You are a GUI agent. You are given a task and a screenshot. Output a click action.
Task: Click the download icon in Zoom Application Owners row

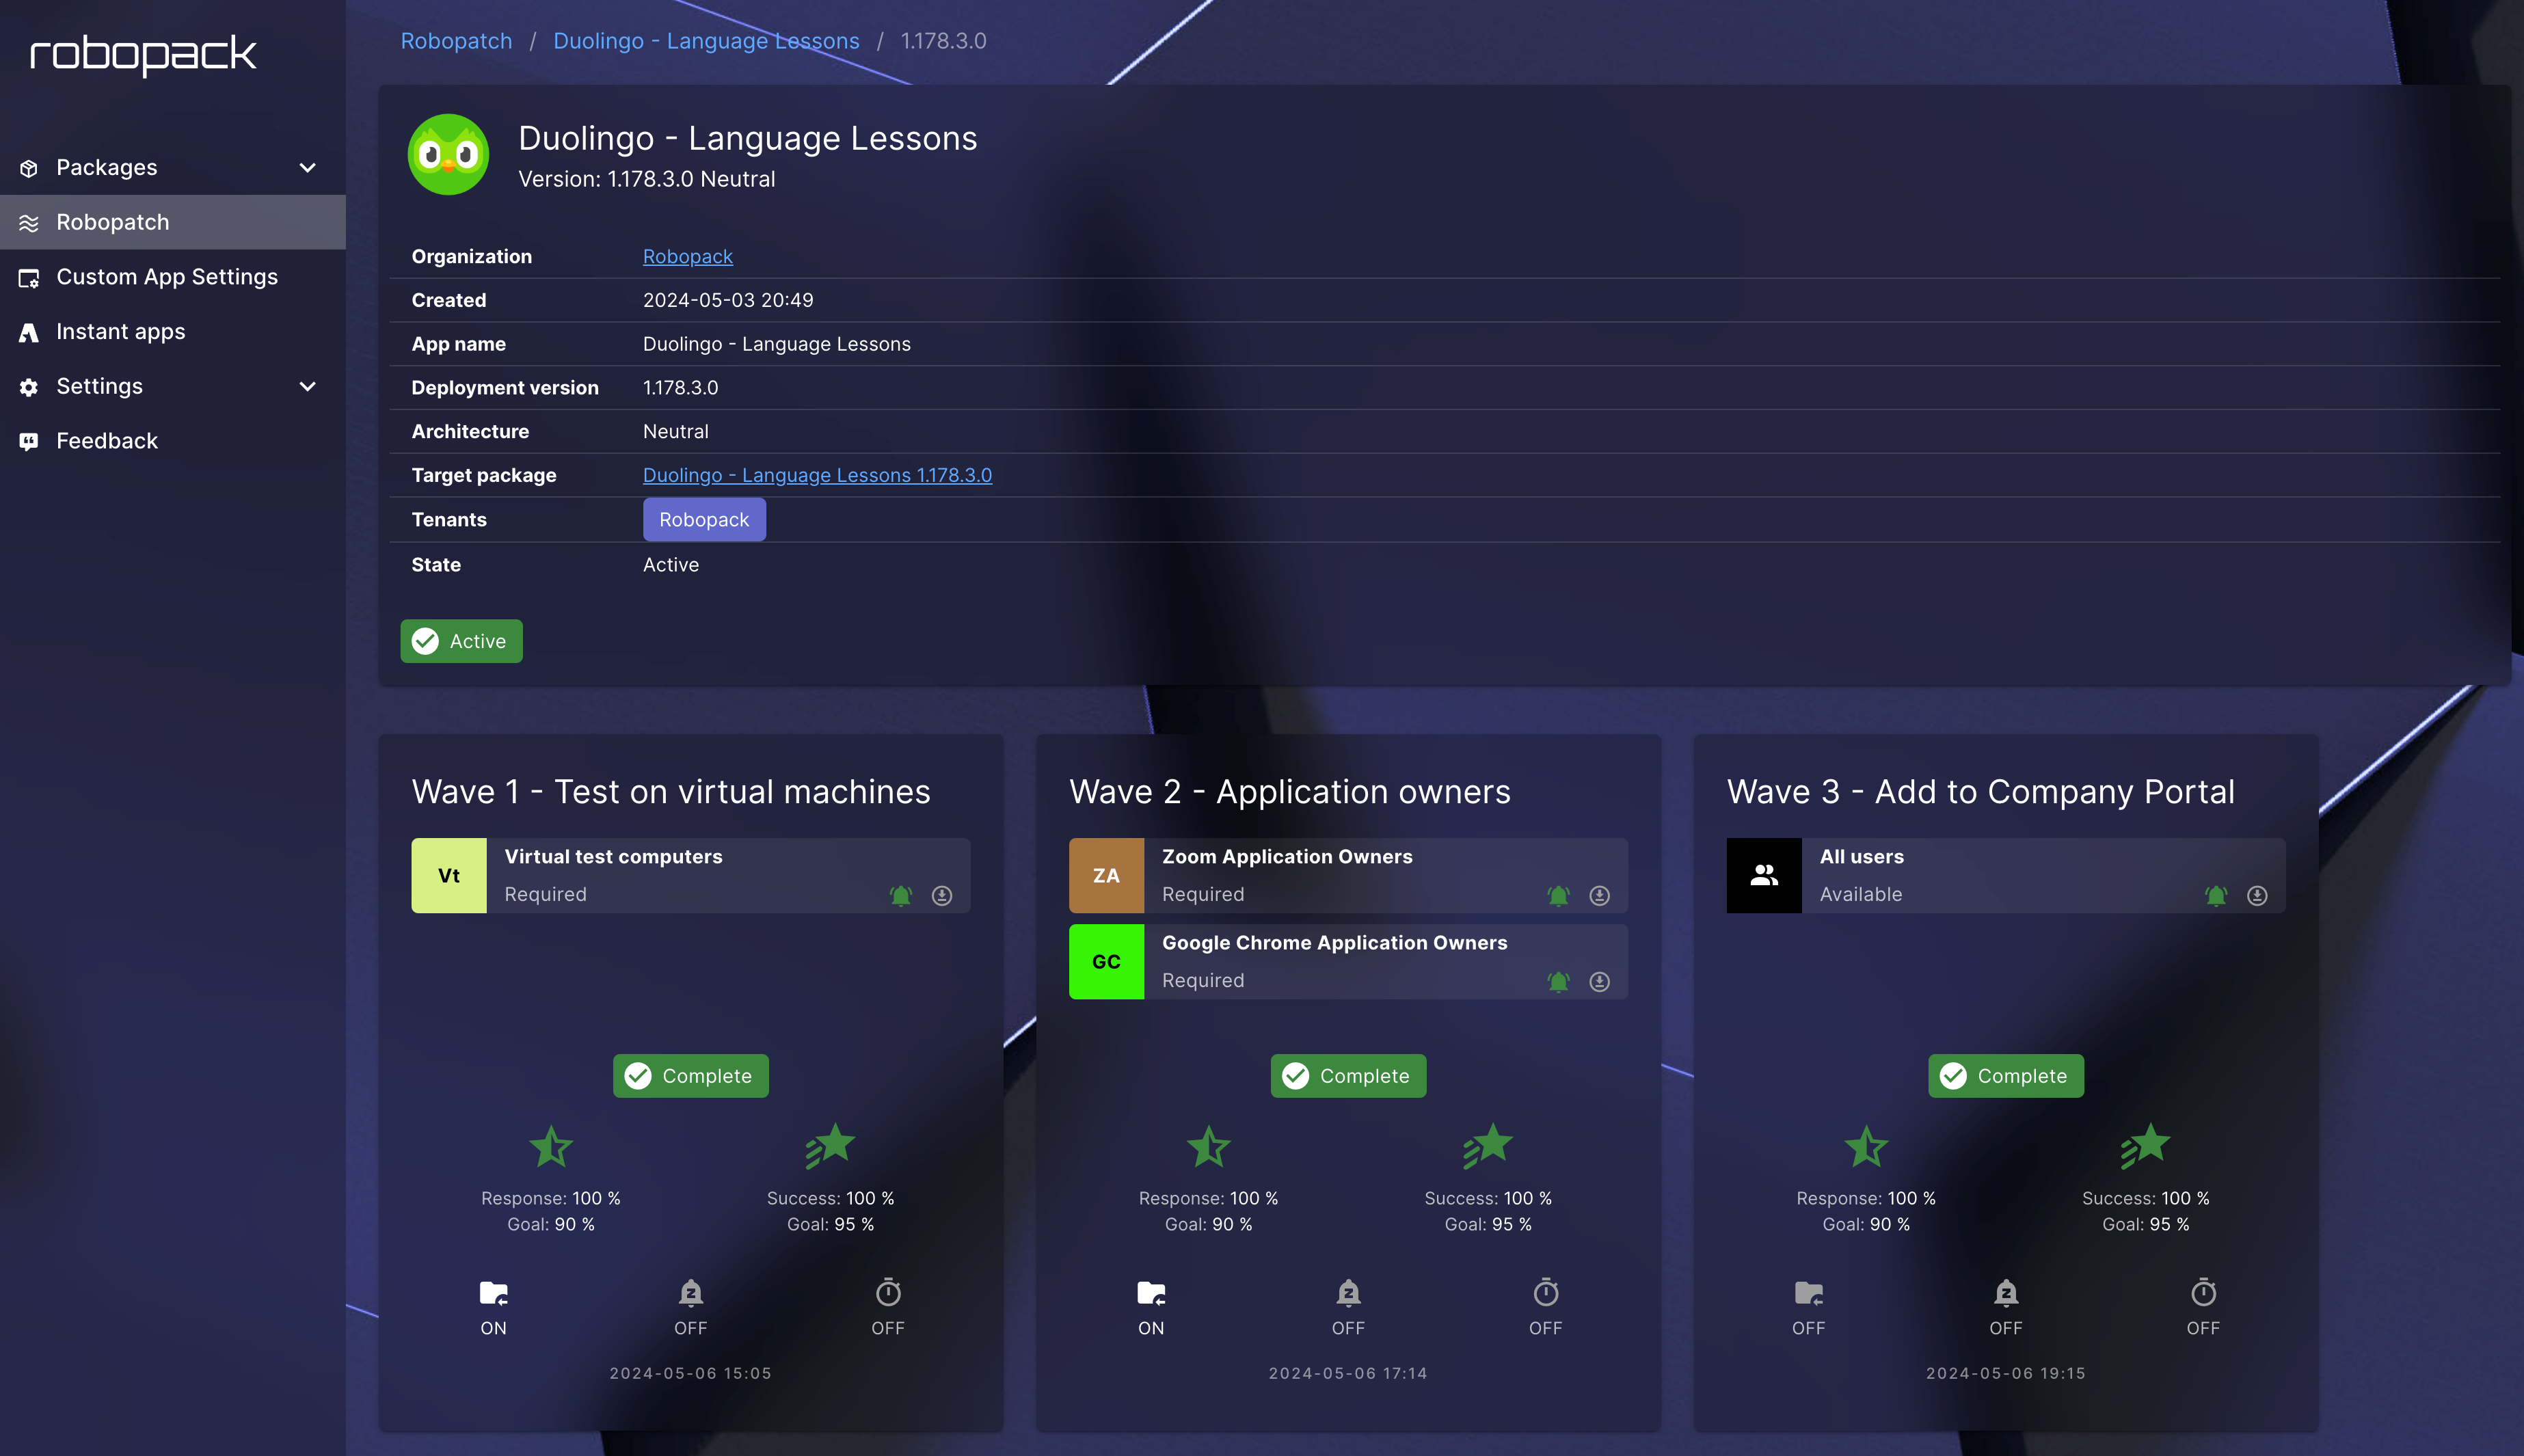click(x=1599, y=895)
